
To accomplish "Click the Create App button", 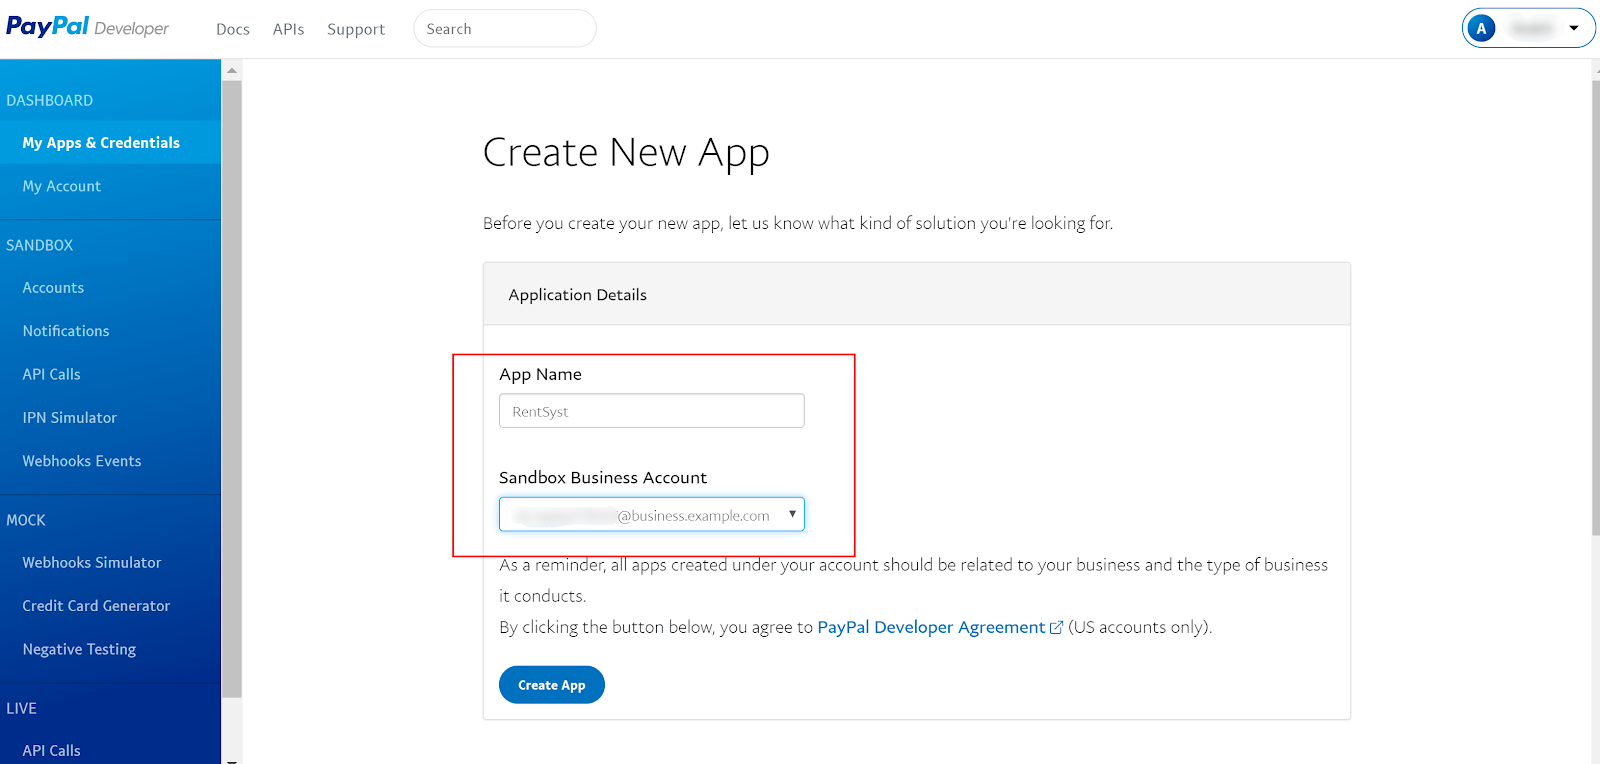I will point(551,685).
